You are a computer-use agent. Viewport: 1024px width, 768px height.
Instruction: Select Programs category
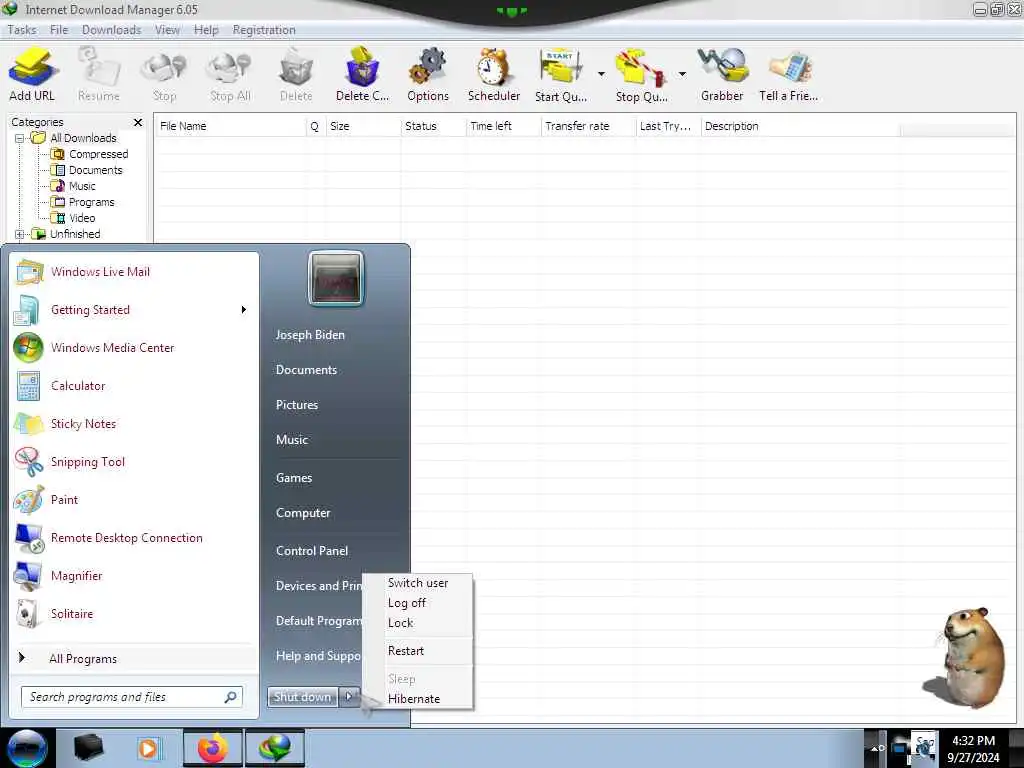coord(91,202)
